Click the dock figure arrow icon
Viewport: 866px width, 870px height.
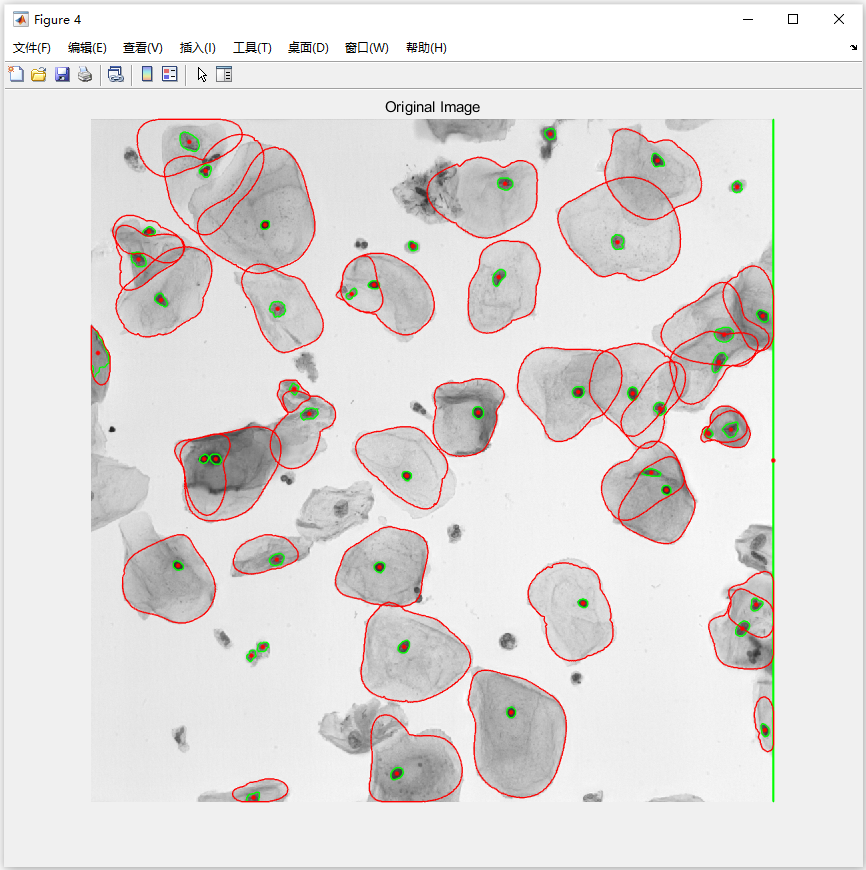(853, 48)
